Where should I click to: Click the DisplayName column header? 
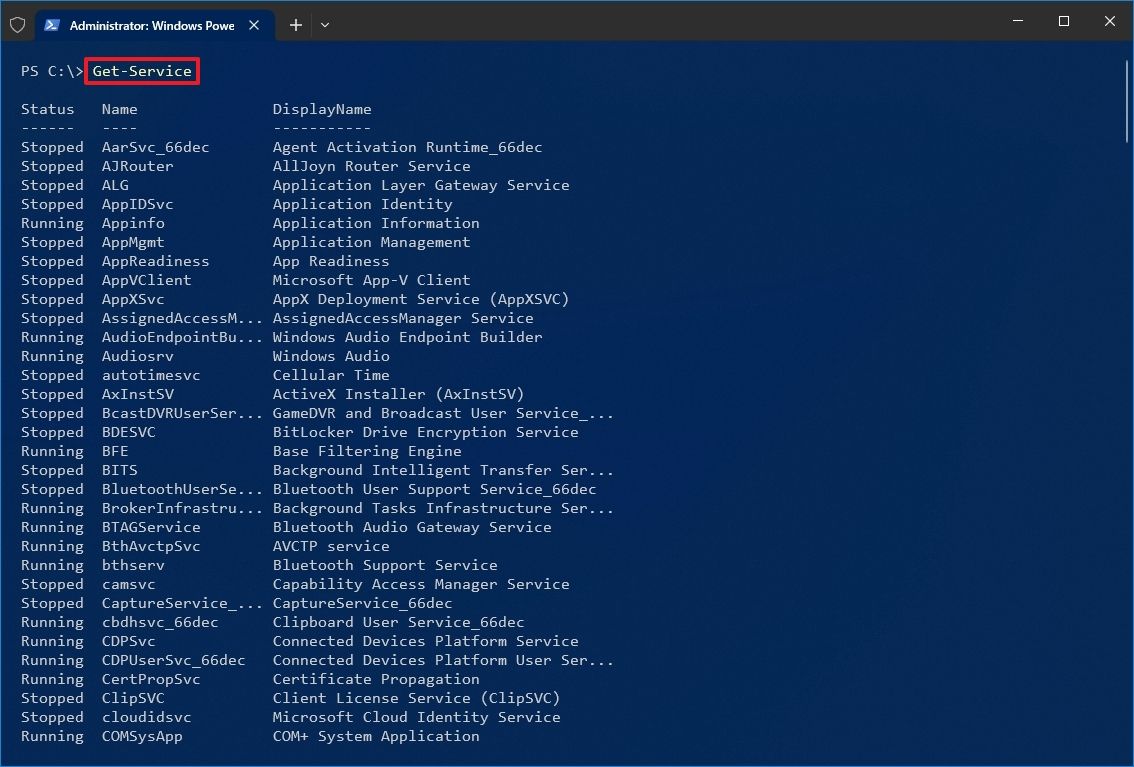point(322,109)
